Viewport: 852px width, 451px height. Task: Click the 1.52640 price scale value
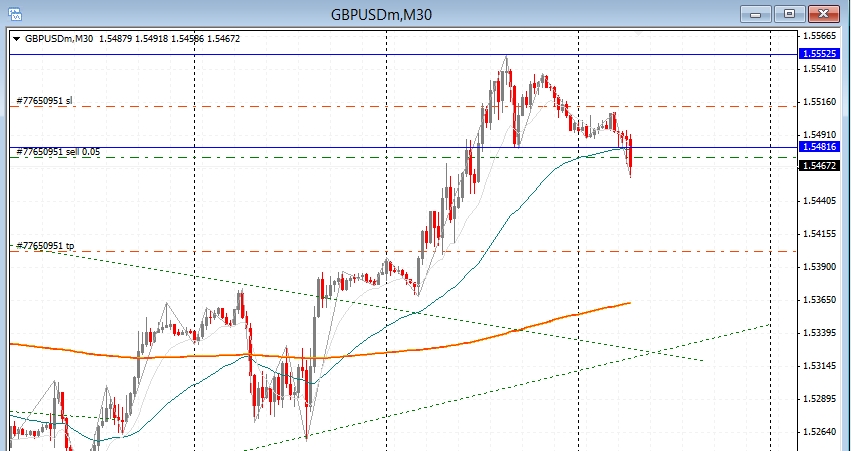point(819,431)
